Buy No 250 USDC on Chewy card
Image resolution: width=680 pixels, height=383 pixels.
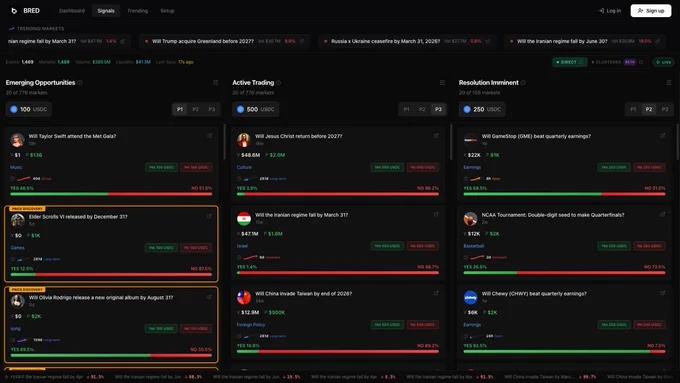pyautogui.click(x=649, y=325)
